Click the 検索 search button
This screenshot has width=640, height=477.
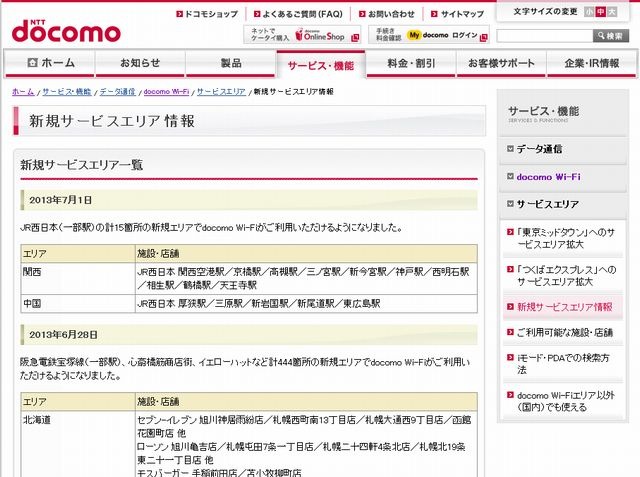click(x=611, y=36)
